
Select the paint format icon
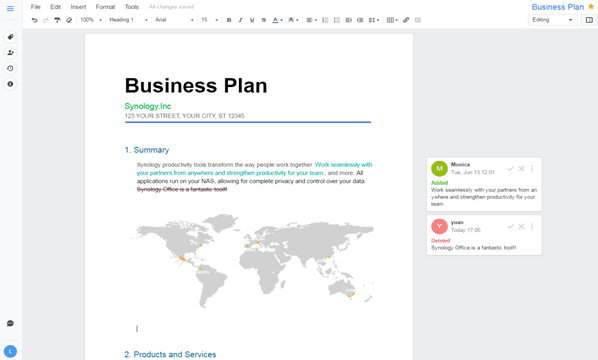pos(57,20)
